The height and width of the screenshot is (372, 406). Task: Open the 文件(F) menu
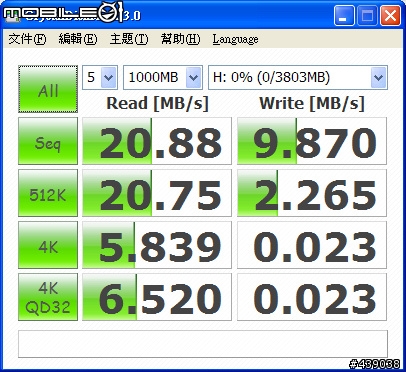point(27,39)
